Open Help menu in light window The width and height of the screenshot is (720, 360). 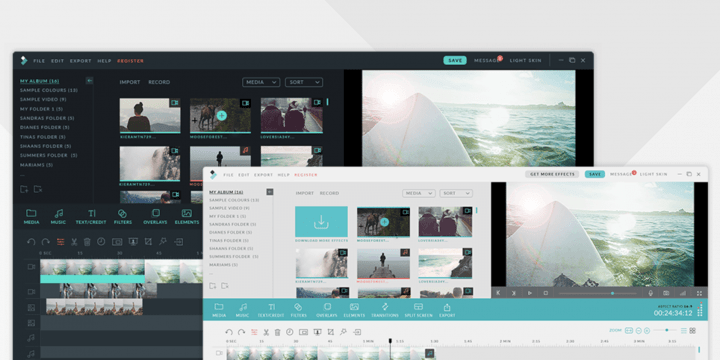[284, 175]
